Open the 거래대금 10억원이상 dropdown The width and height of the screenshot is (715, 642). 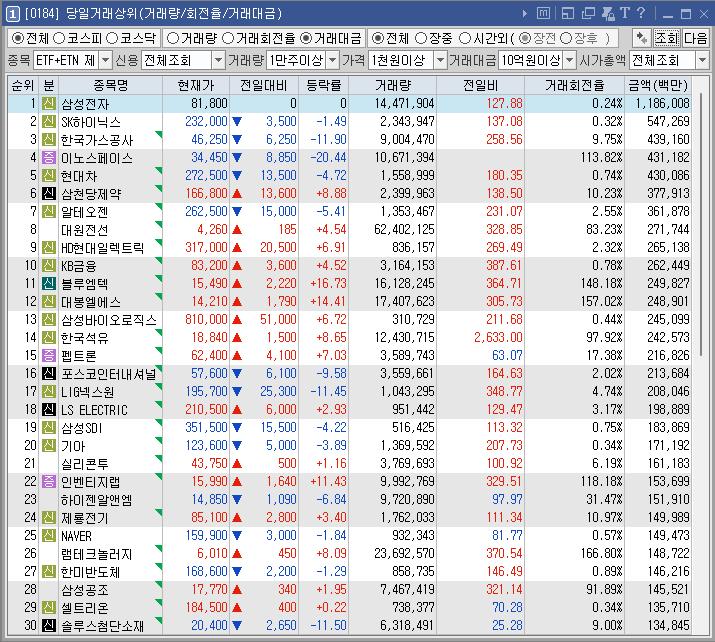570,60
